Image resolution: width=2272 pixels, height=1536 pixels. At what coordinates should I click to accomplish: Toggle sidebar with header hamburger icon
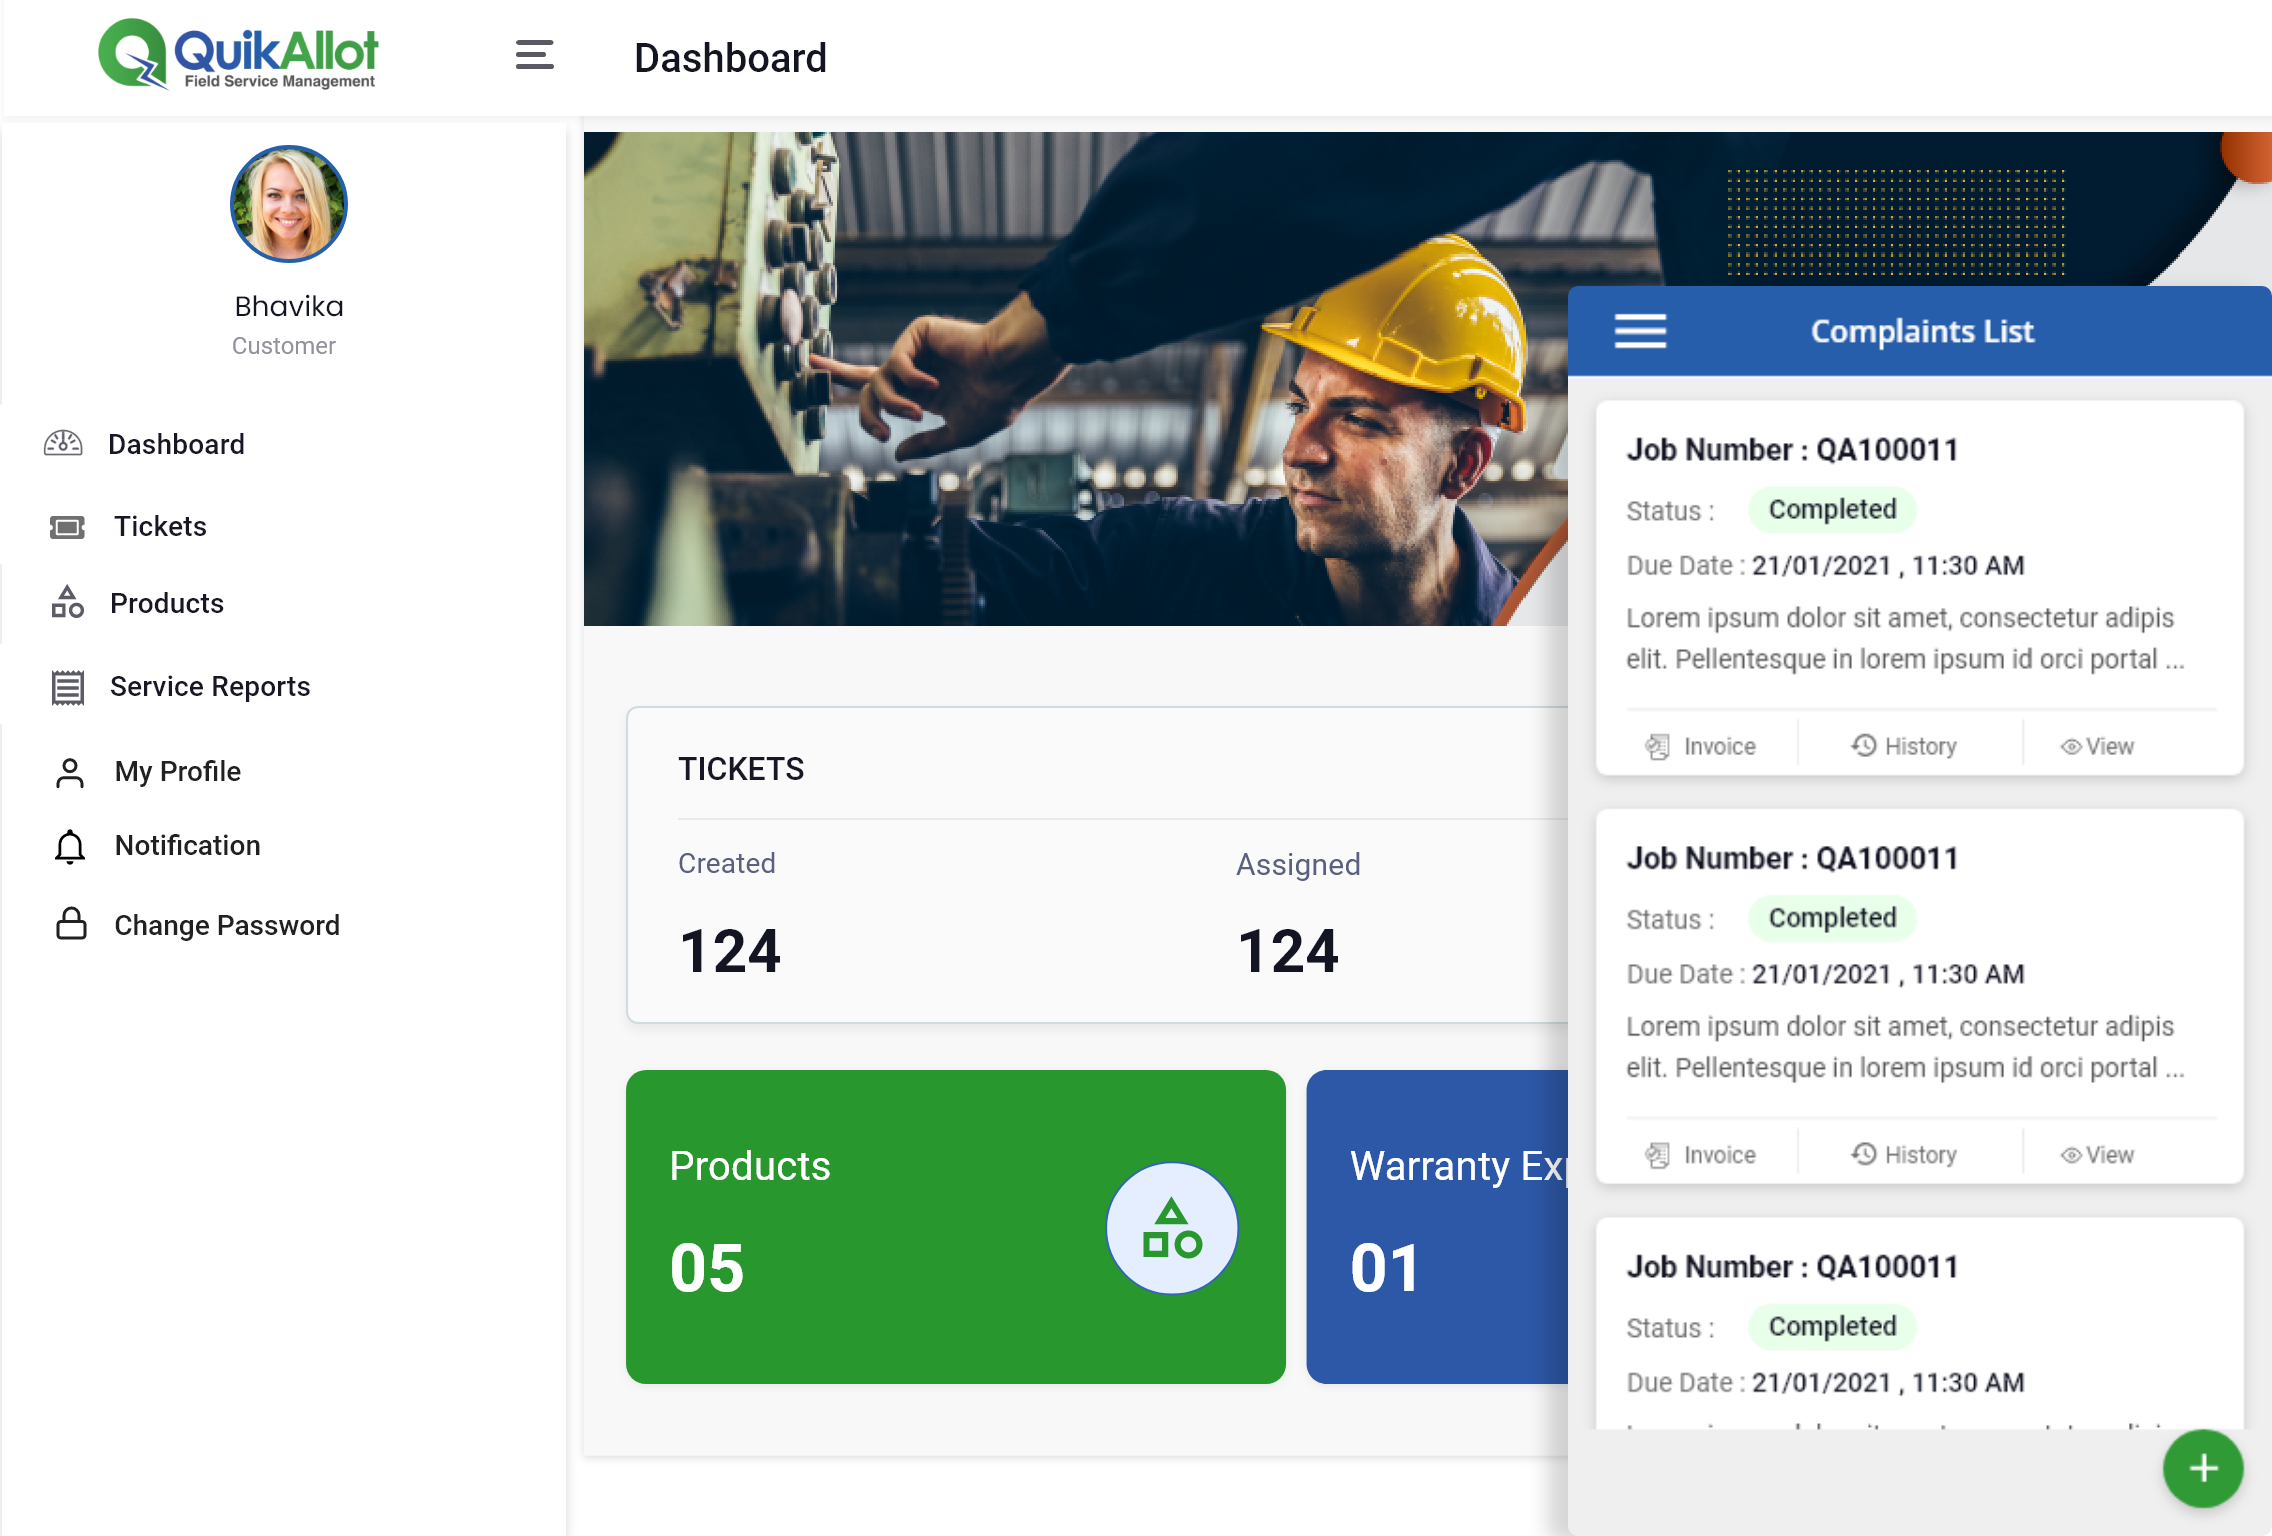point(534,55)
